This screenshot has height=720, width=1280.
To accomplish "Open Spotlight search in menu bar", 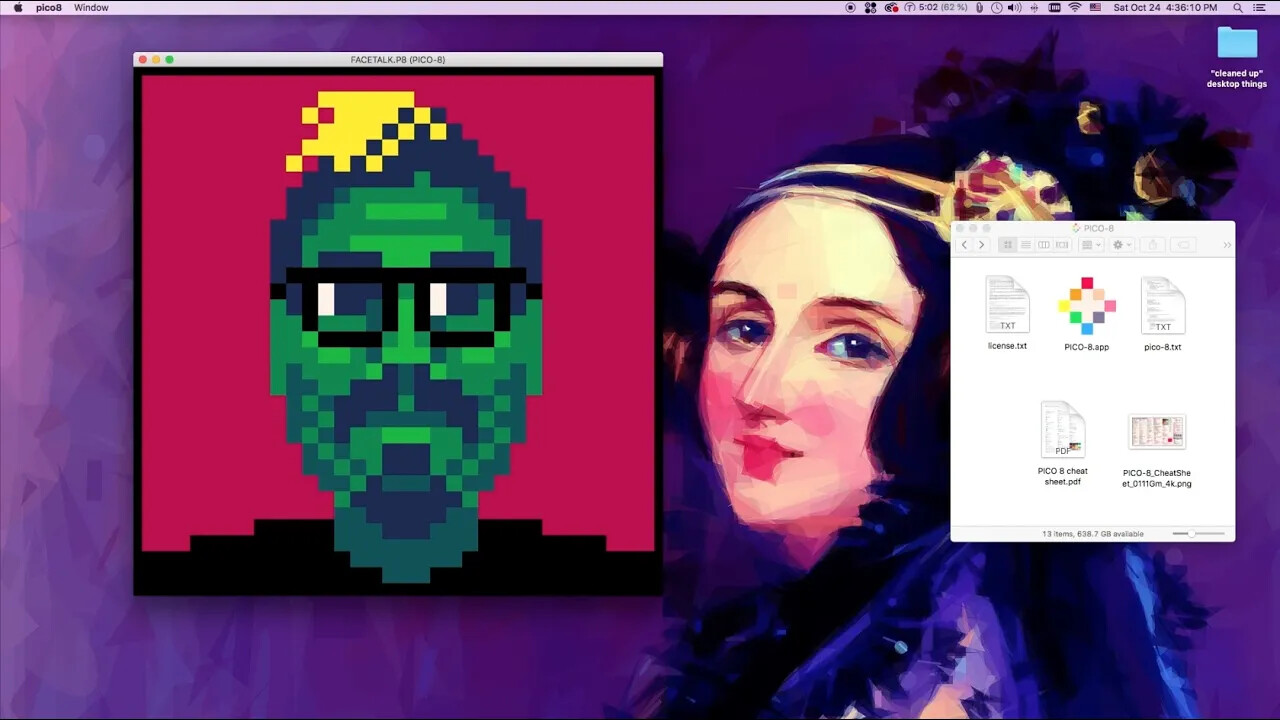I will pyautogui.click(x=1239, y=7).
